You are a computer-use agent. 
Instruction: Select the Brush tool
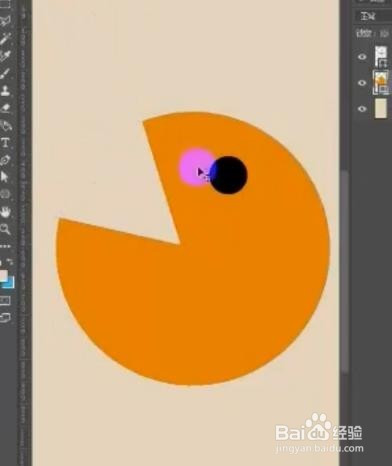coord(5,73)
